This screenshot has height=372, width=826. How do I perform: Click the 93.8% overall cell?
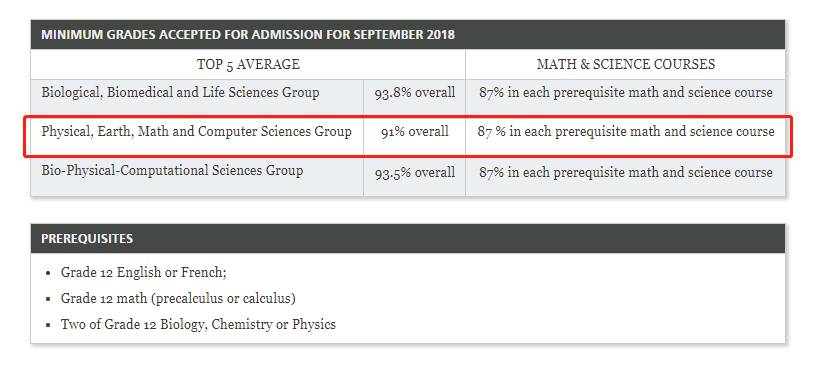415,93
